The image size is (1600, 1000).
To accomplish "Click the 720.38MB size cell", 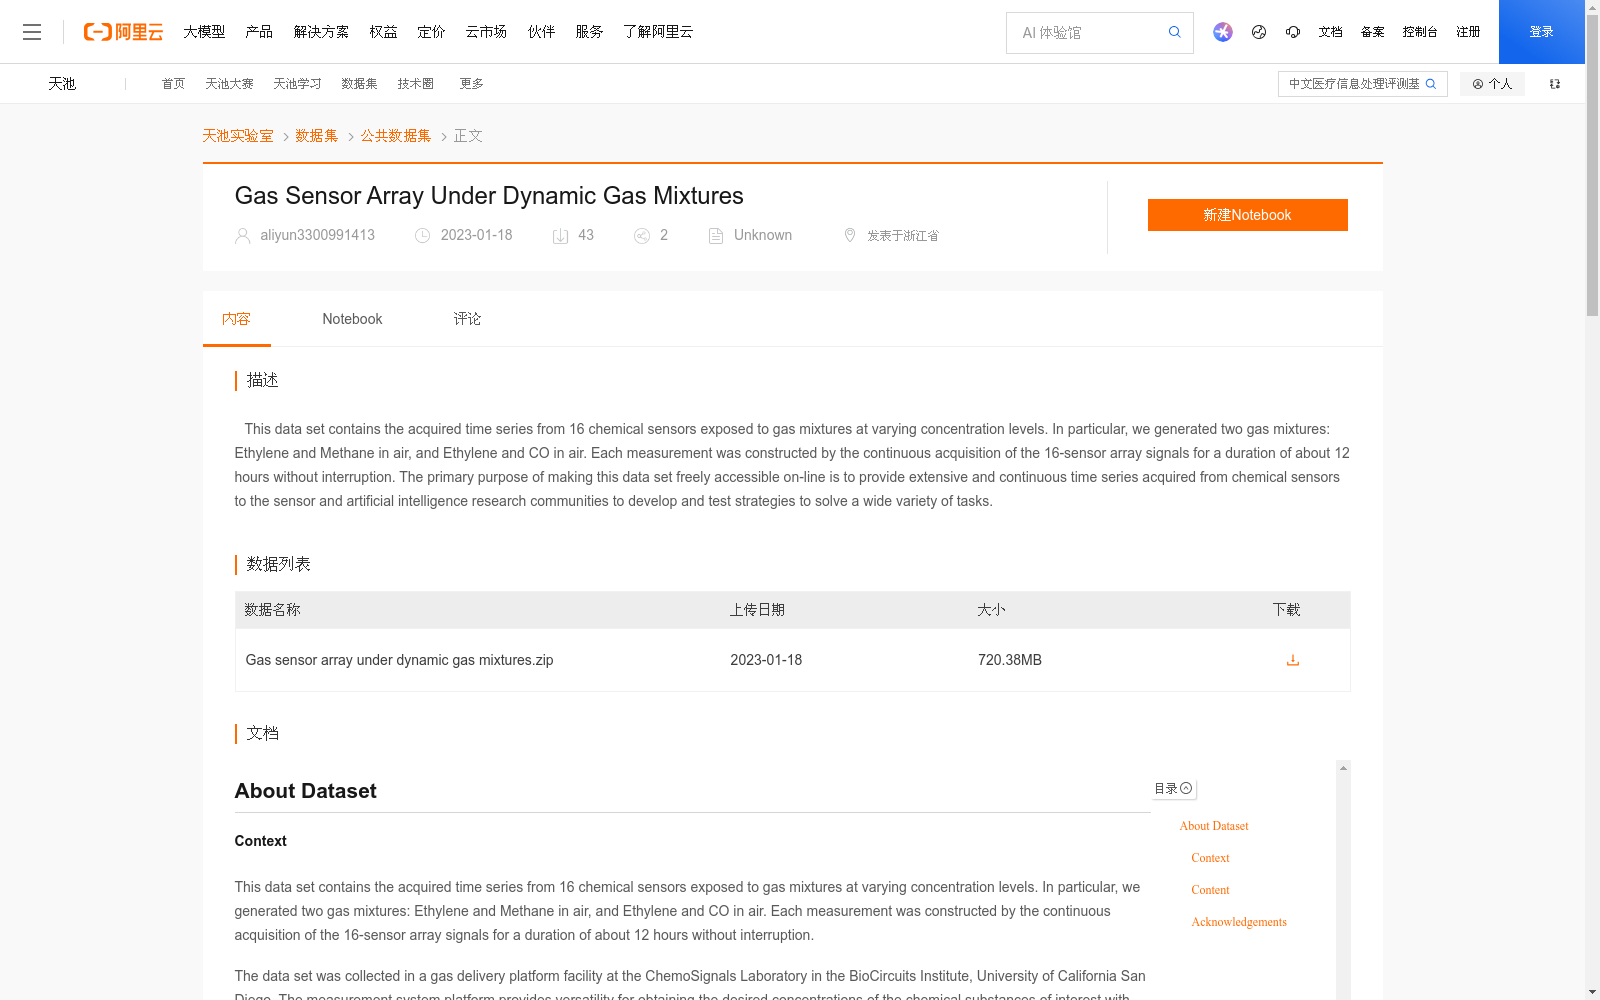I will point(1010,660).
